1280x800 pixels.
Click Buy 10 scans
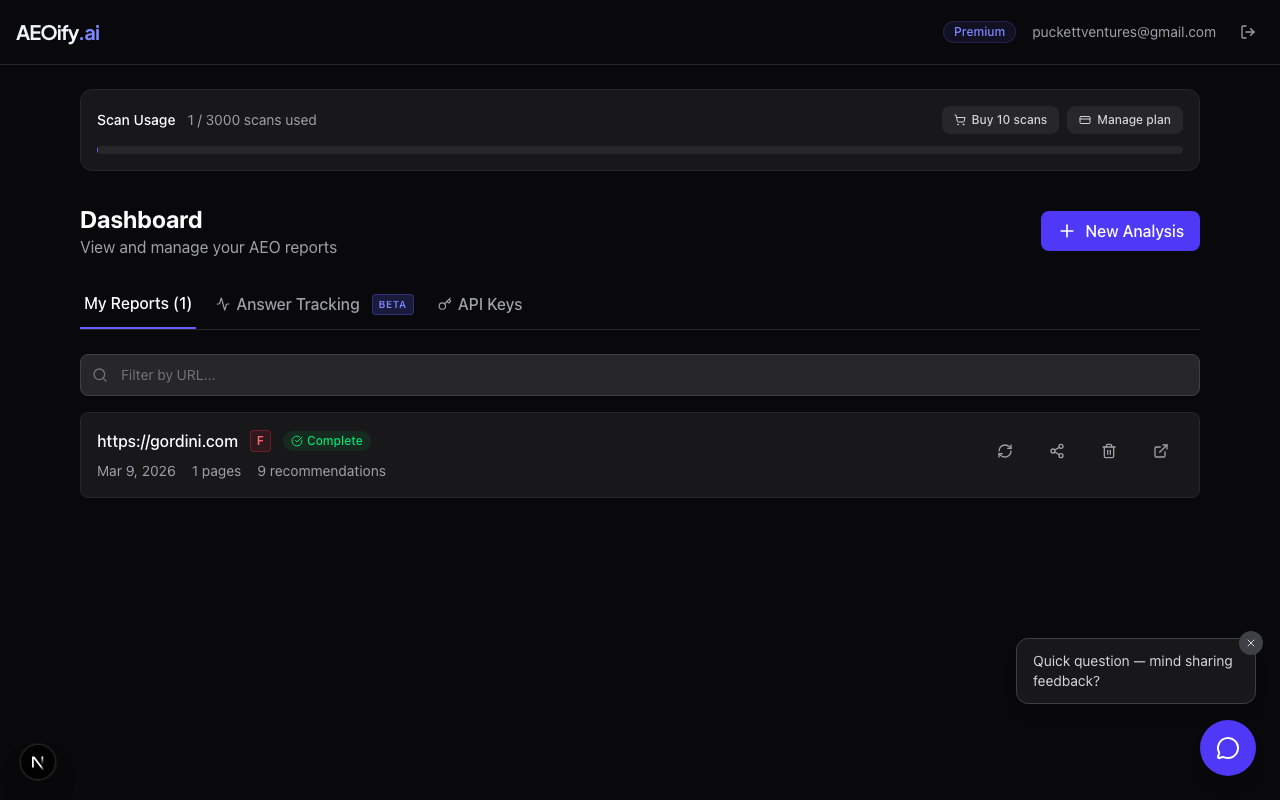coord(1000,120)
